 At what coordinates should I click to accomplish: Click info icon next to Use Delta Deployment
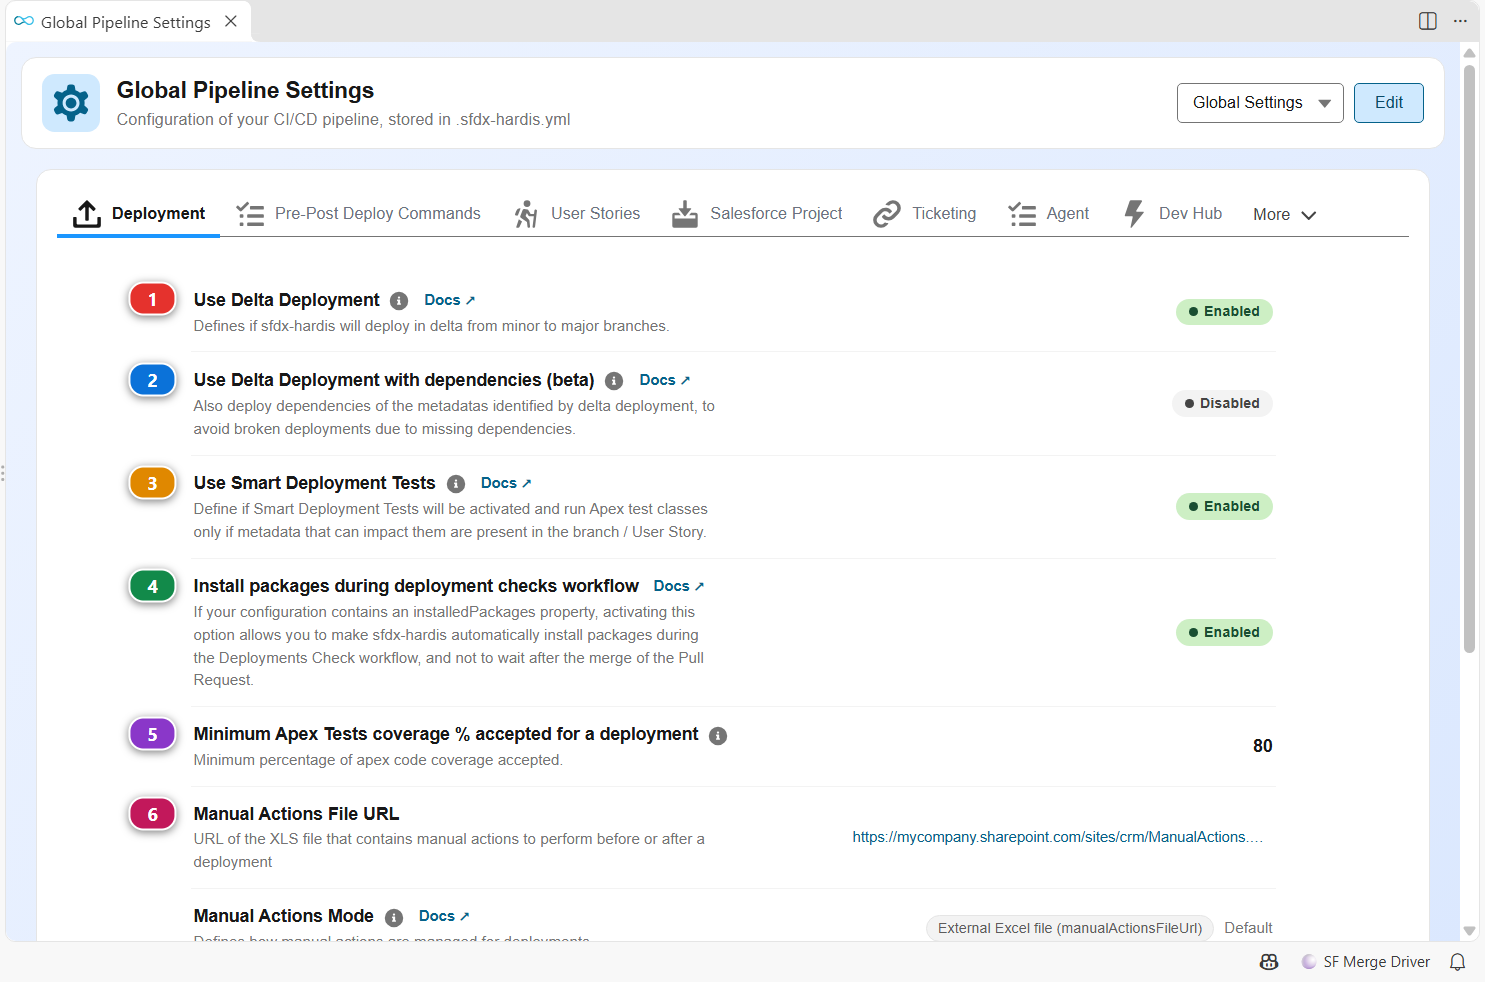pos(399,301)
